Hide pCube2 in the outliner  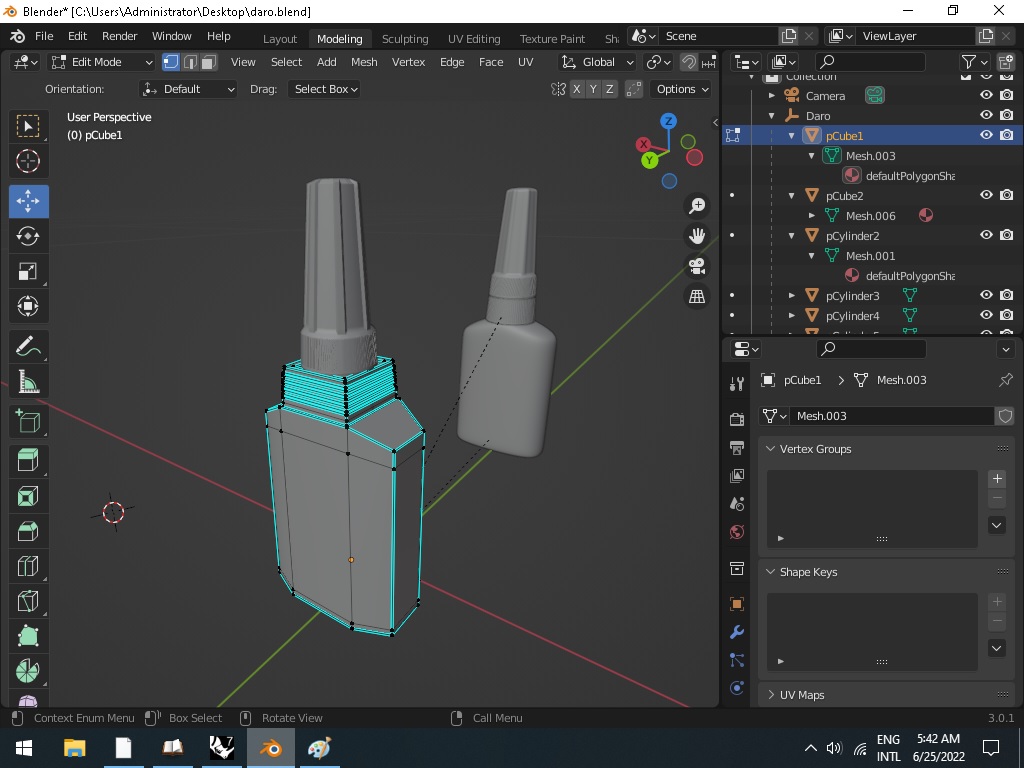pyautogui.click(x=986, y=195)
